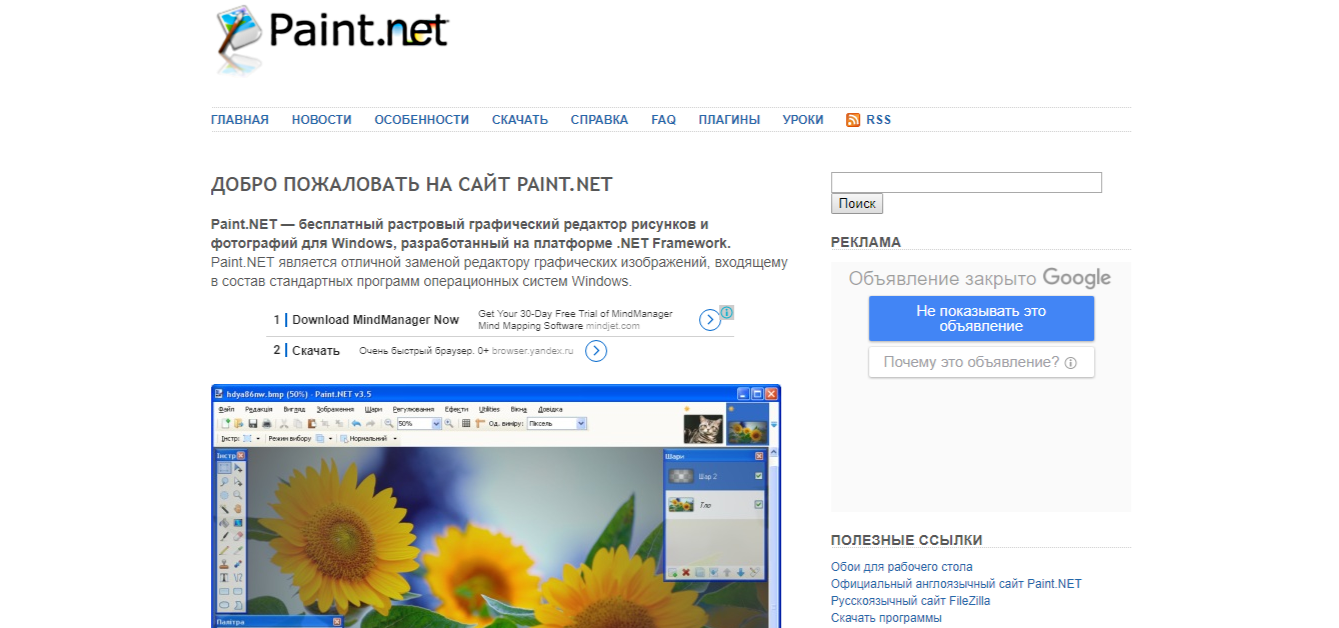Click the Save icon in the toolbar
Screen dimensions: 1339x628
click(253, 423)
